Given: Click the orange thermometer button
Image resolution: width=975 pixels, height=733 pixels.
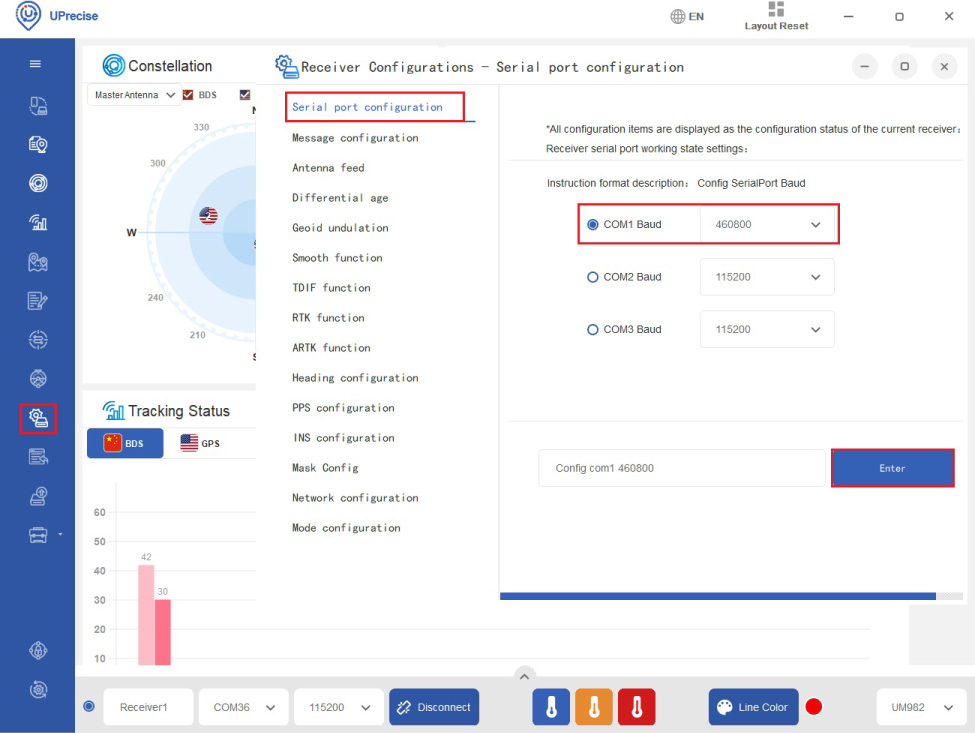Looking at the screenshot, I should pyautogui.click(x=594, y=707).
